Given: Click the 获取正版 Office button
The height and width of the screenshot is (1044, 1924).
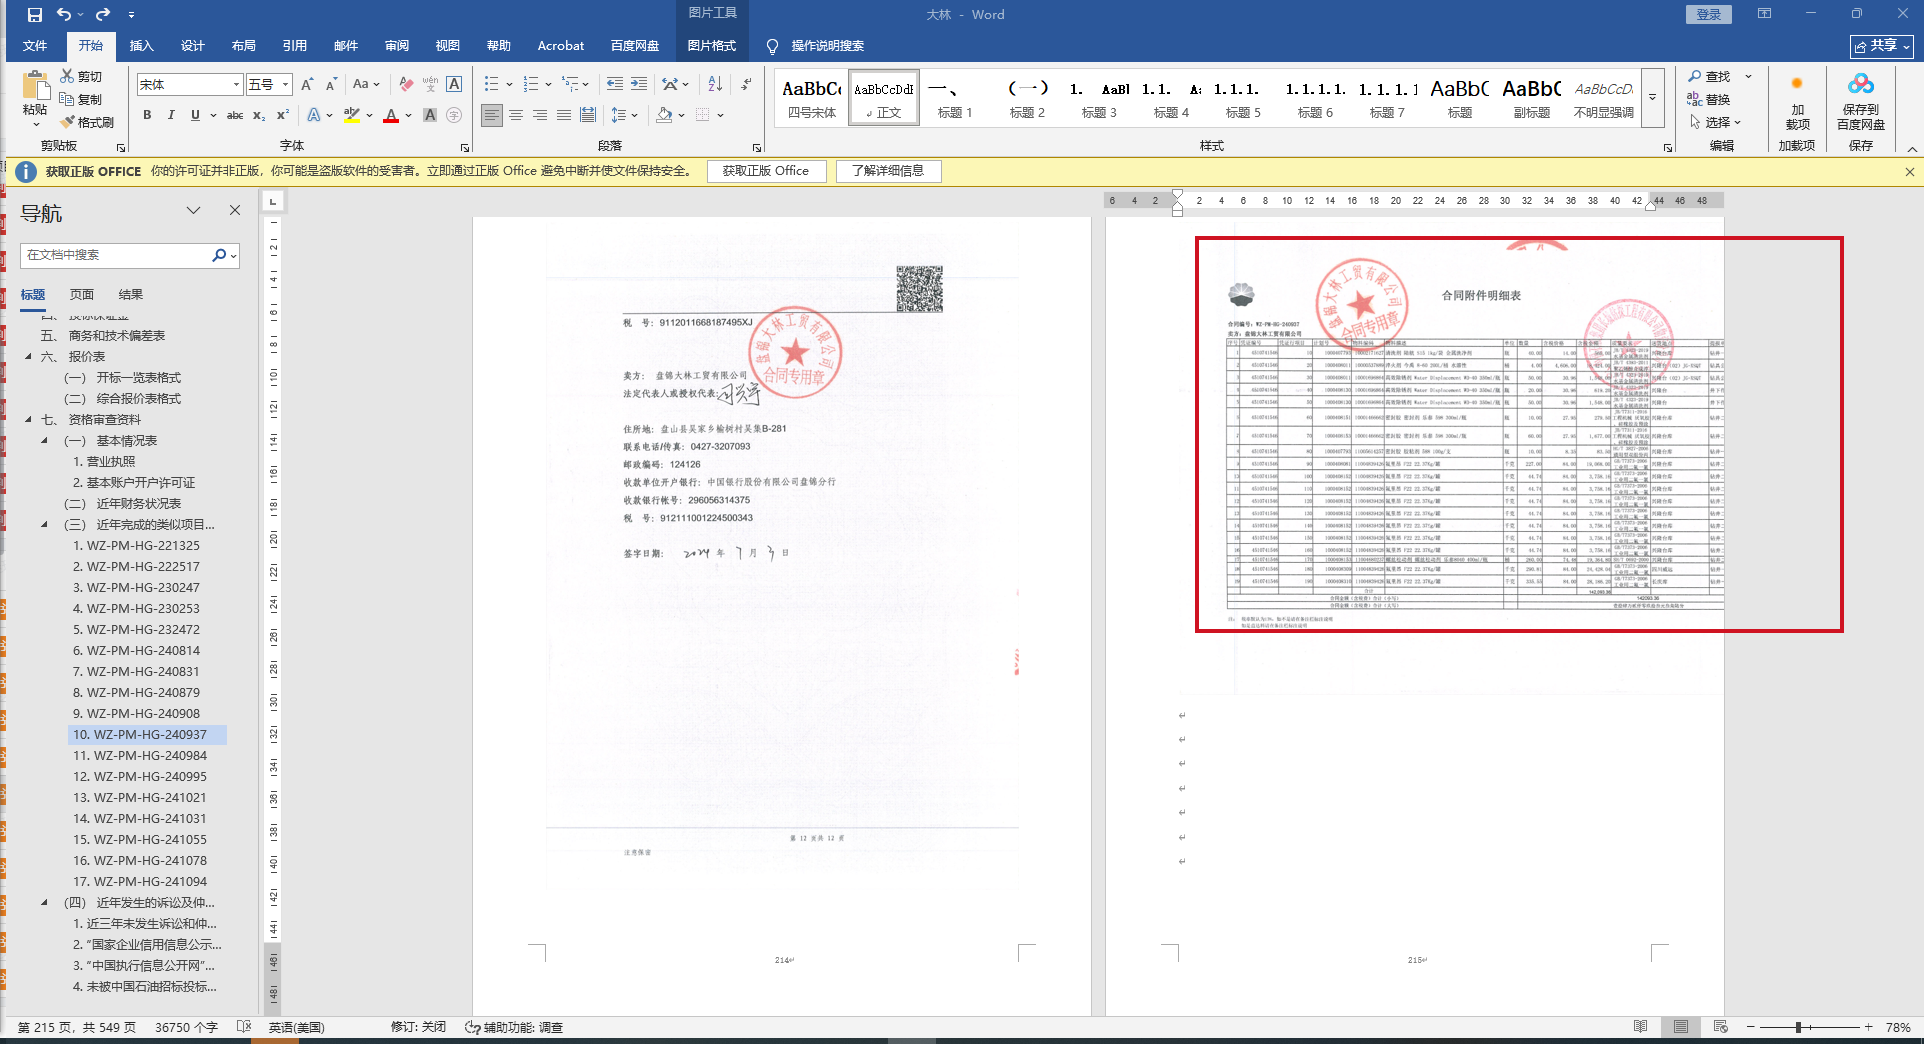Looking at the screenshot, I should point(766,171).
